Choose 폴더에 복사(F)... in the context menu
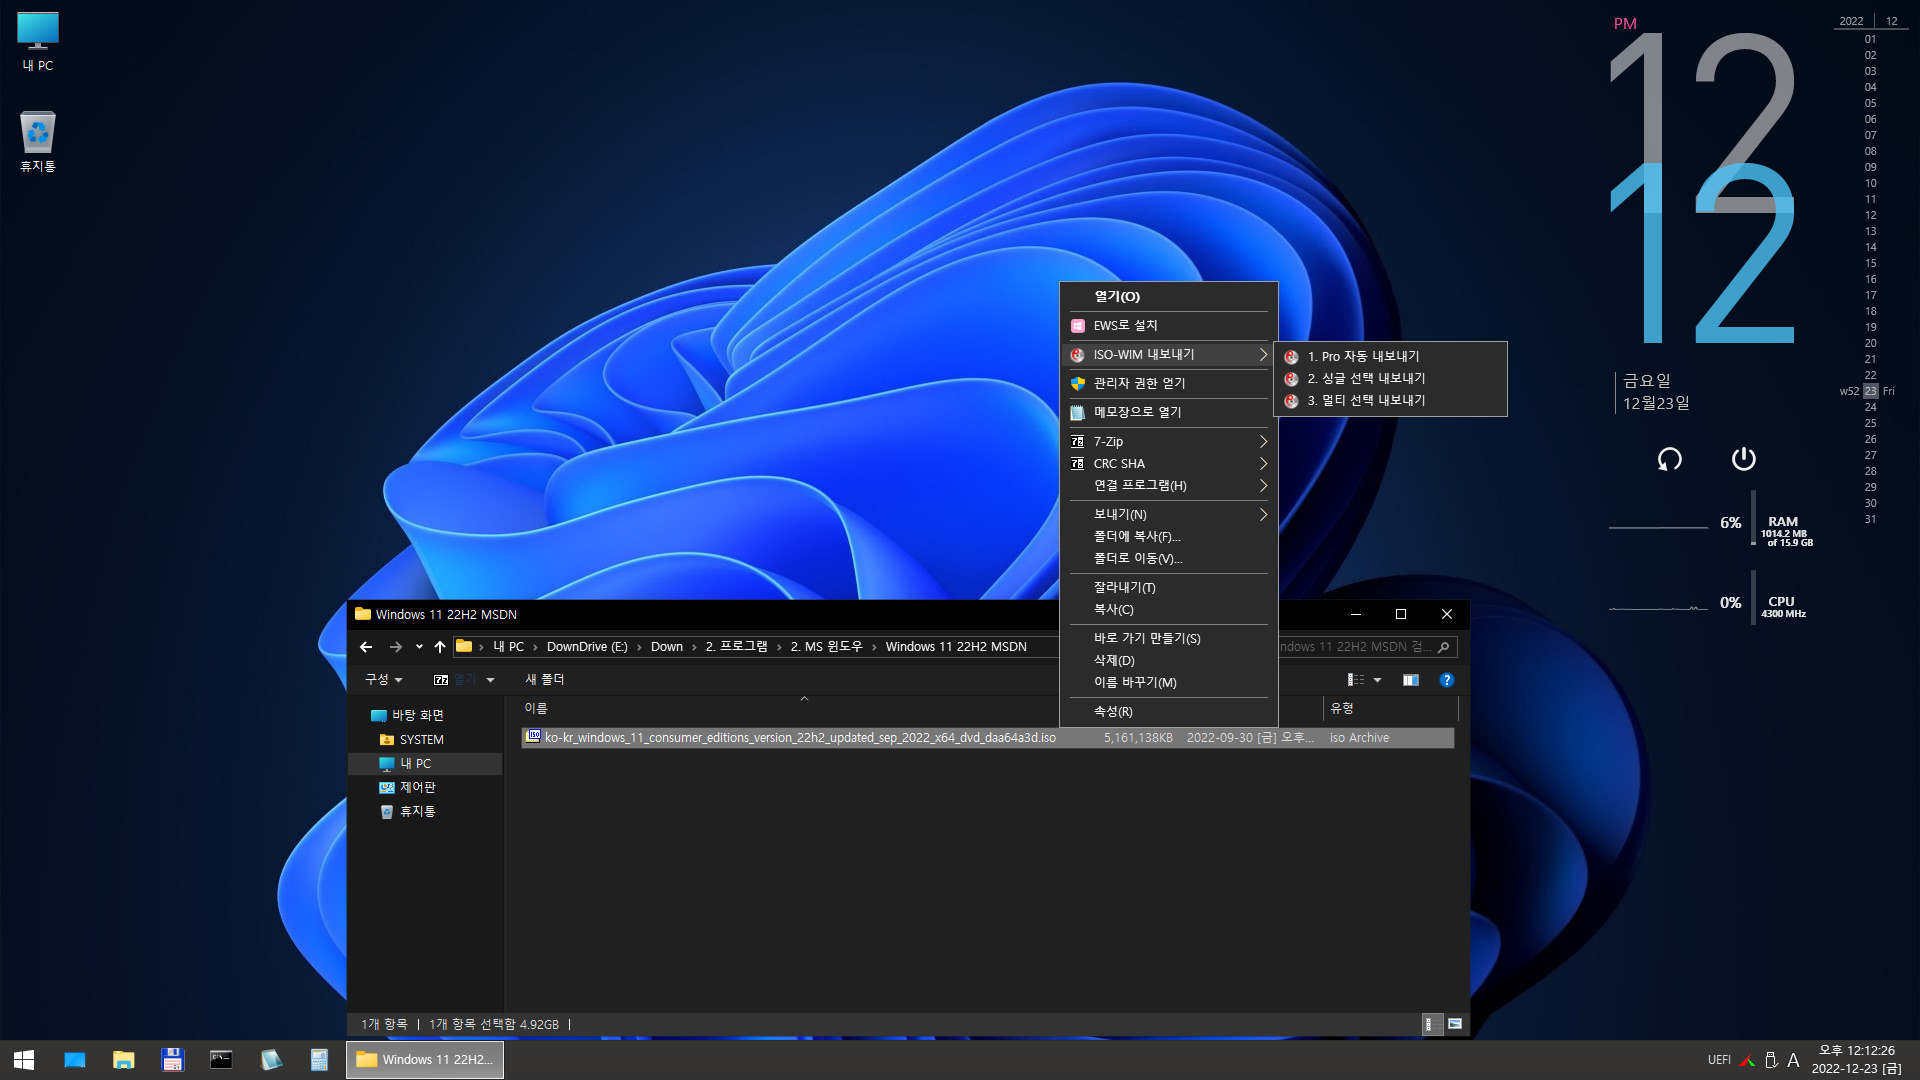The width and height of the screenshot is (1920, 1080). click(x=1168, y=537)
